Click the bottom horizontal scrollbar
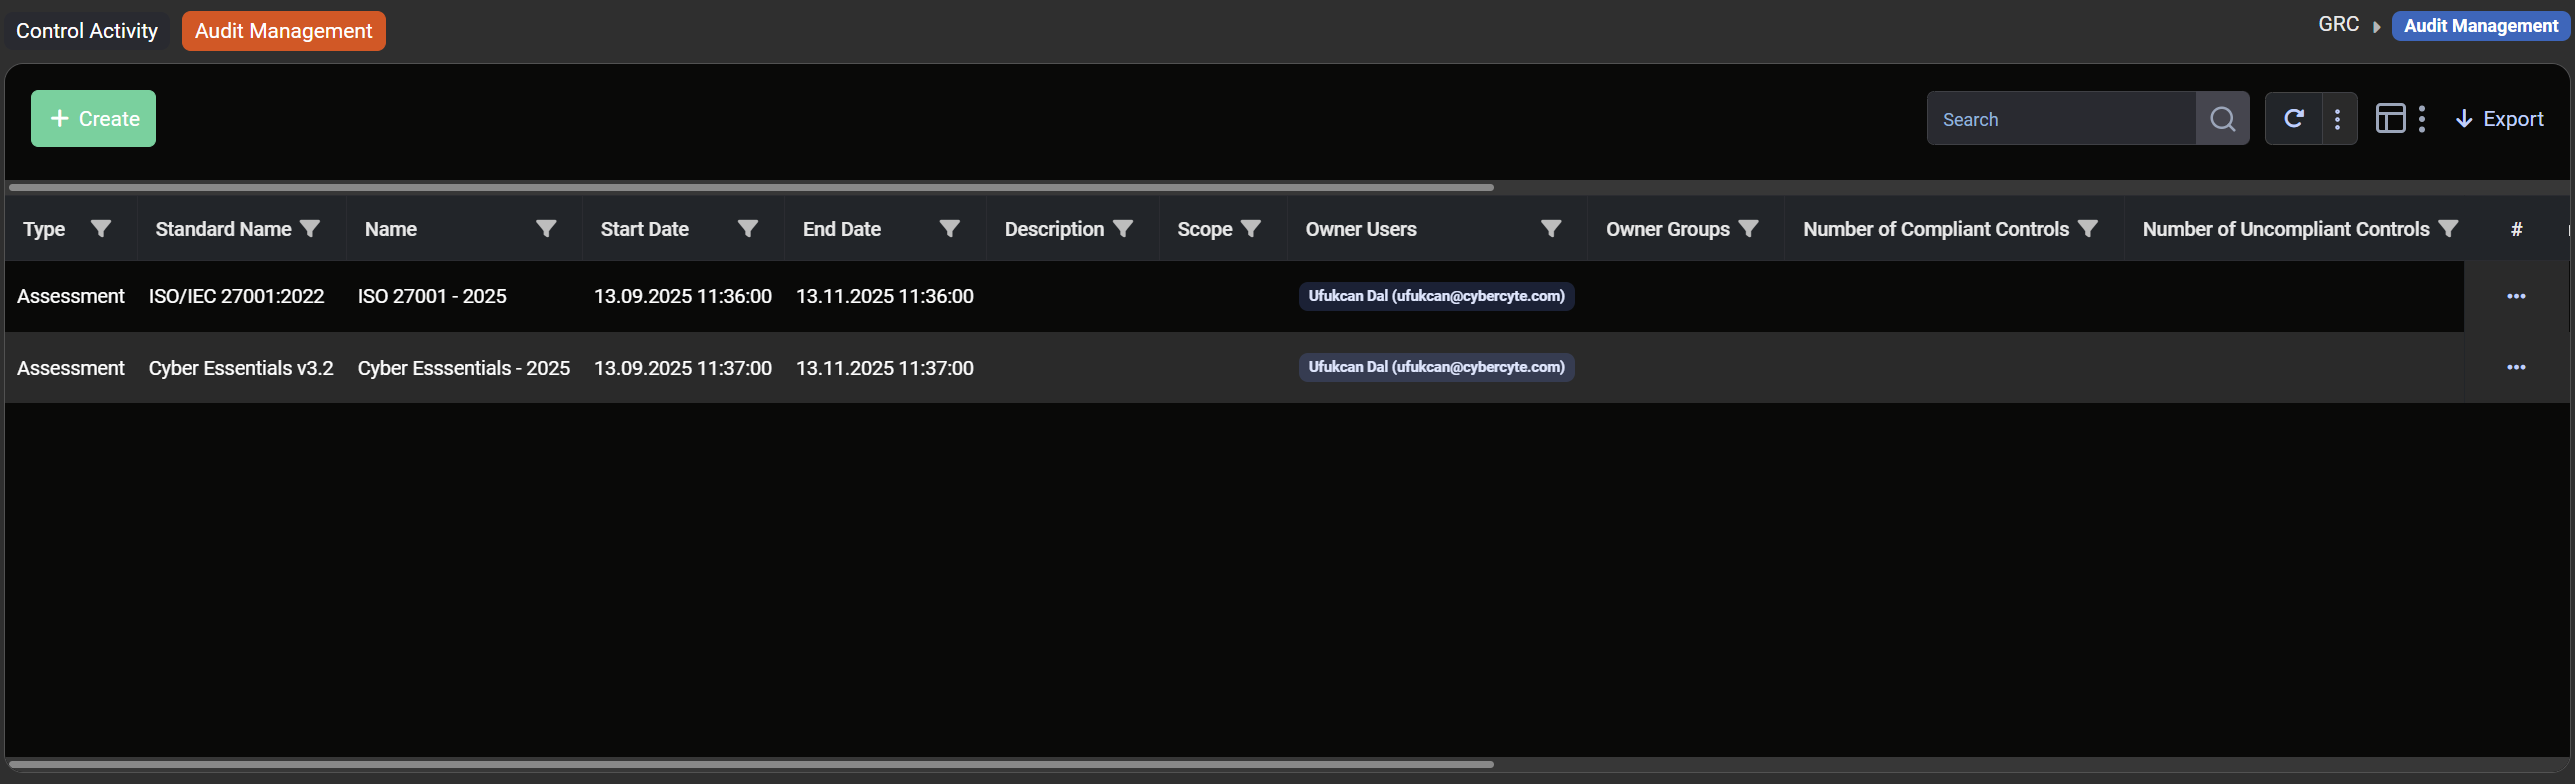Image resolution: width=2575 pixels, height=784 pixels. [x=750, y=764]
